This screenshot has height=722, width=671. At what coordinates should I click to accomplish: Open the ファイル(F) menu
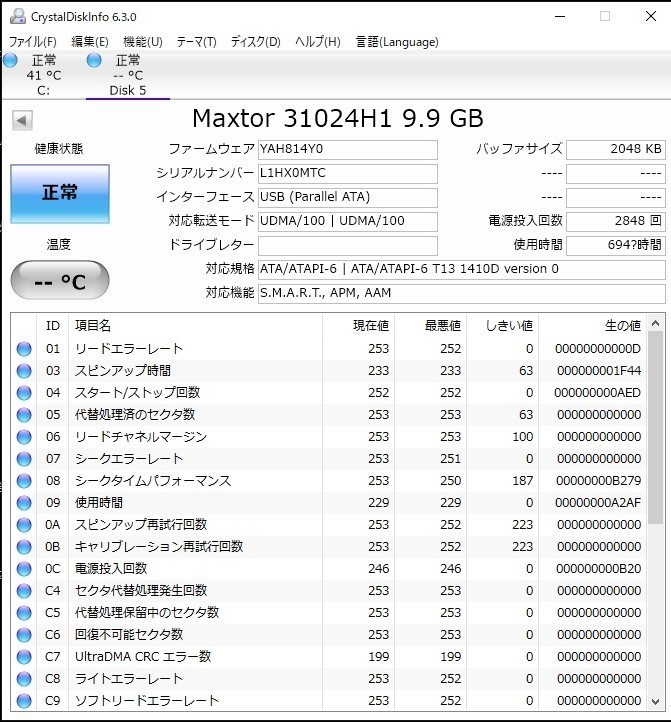(x=32, y=42)
